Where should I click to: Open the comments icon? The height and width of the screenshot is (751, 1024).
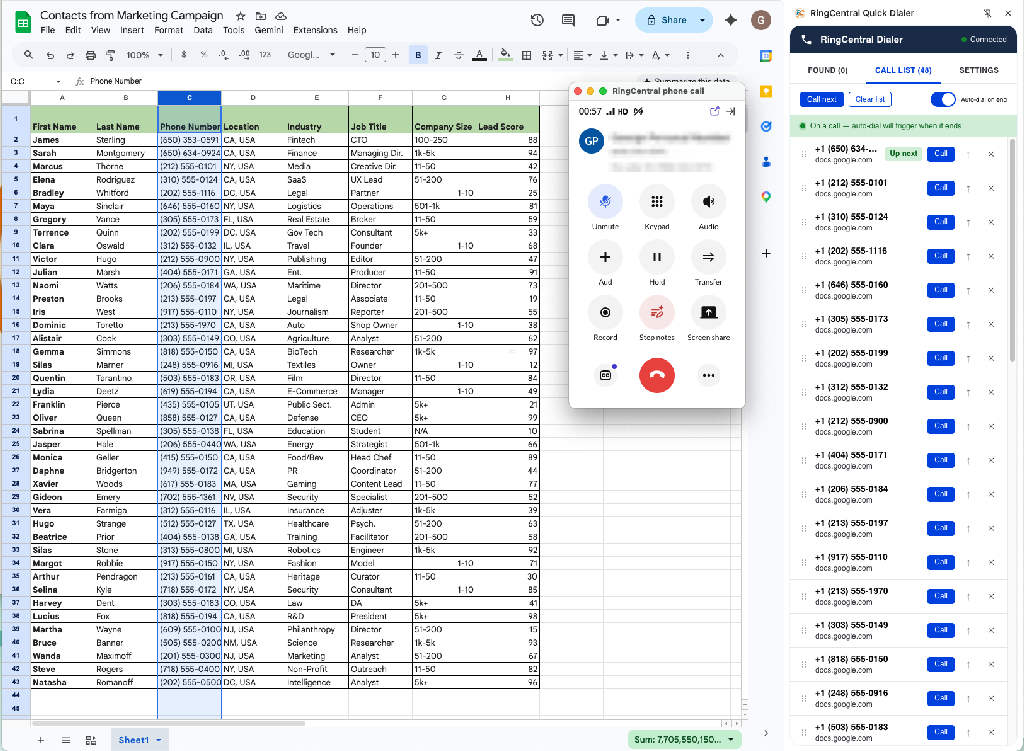pyautogui.click(x=568, y=20)
